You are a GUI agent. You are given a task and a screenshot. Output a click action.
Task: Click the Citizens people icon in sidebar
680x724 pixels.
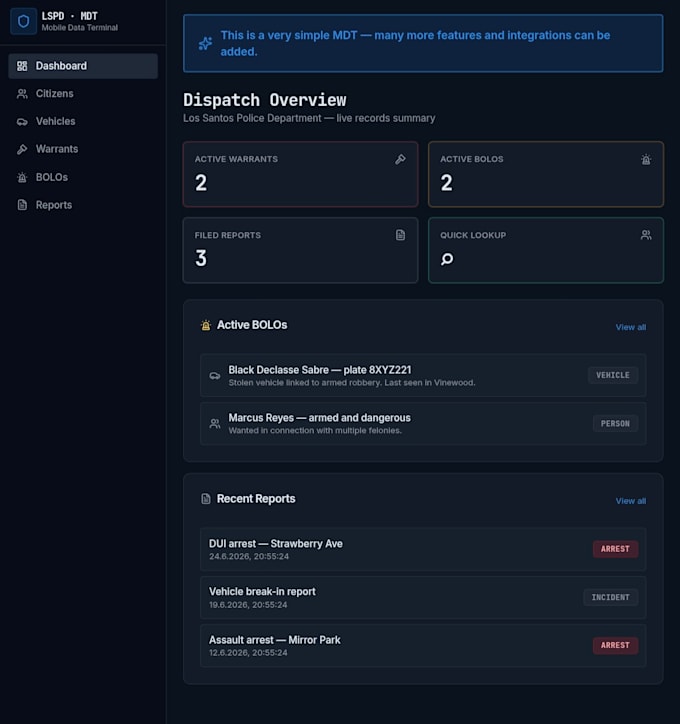tap(22, 94)
